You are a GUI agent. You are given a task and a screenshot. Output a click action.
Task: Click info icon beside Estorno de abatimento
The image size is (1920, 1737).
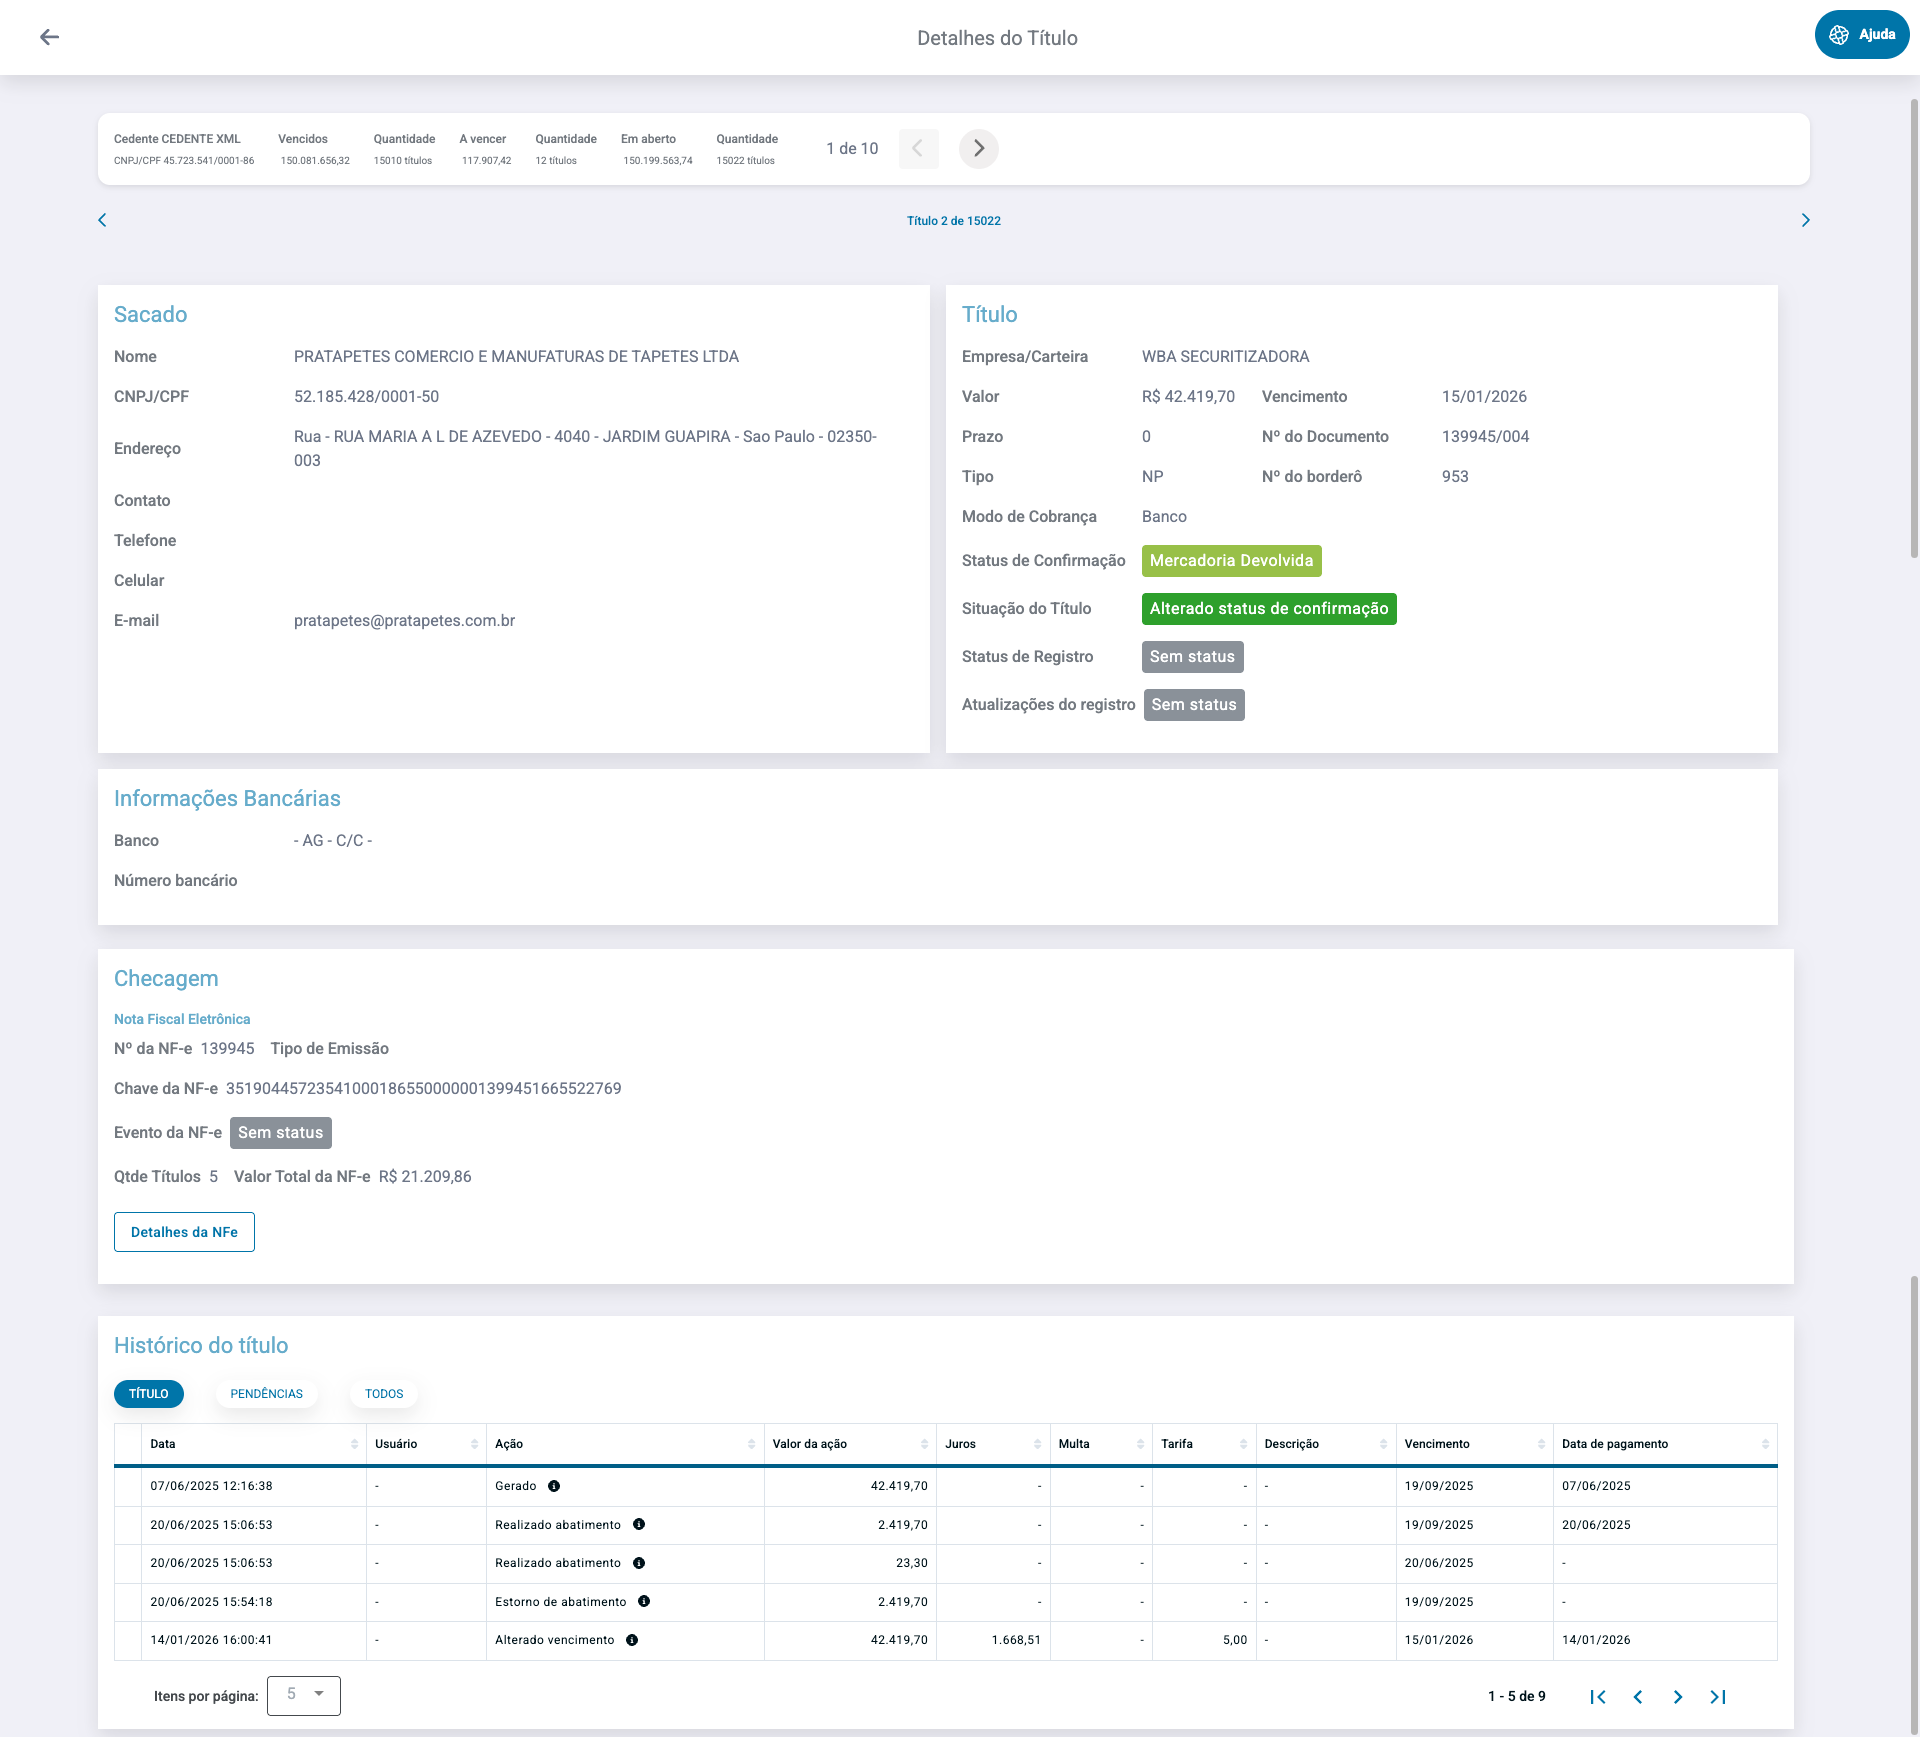coord(644,1601)
